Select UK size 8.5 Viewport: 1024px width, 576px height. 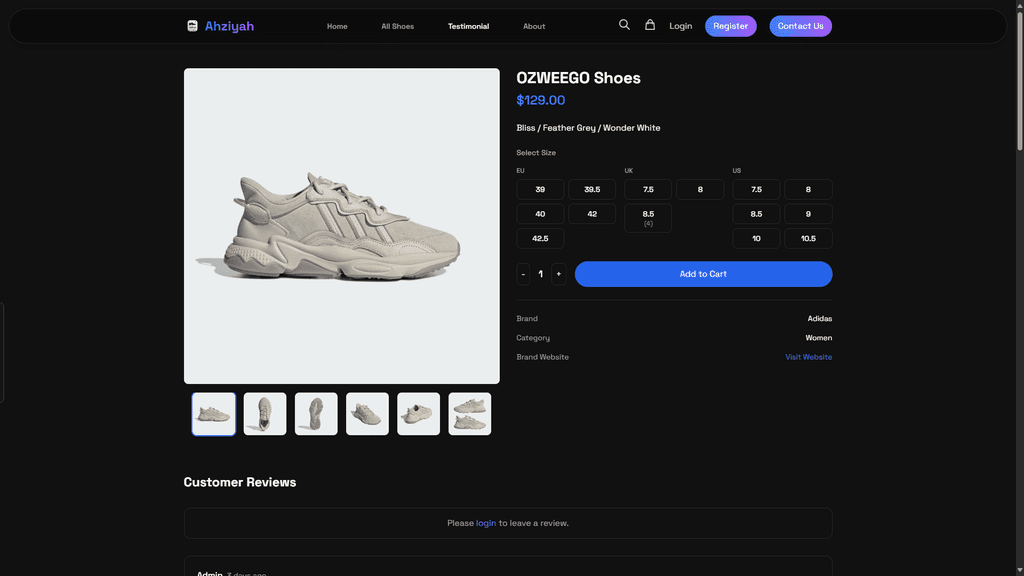point(648,218)
